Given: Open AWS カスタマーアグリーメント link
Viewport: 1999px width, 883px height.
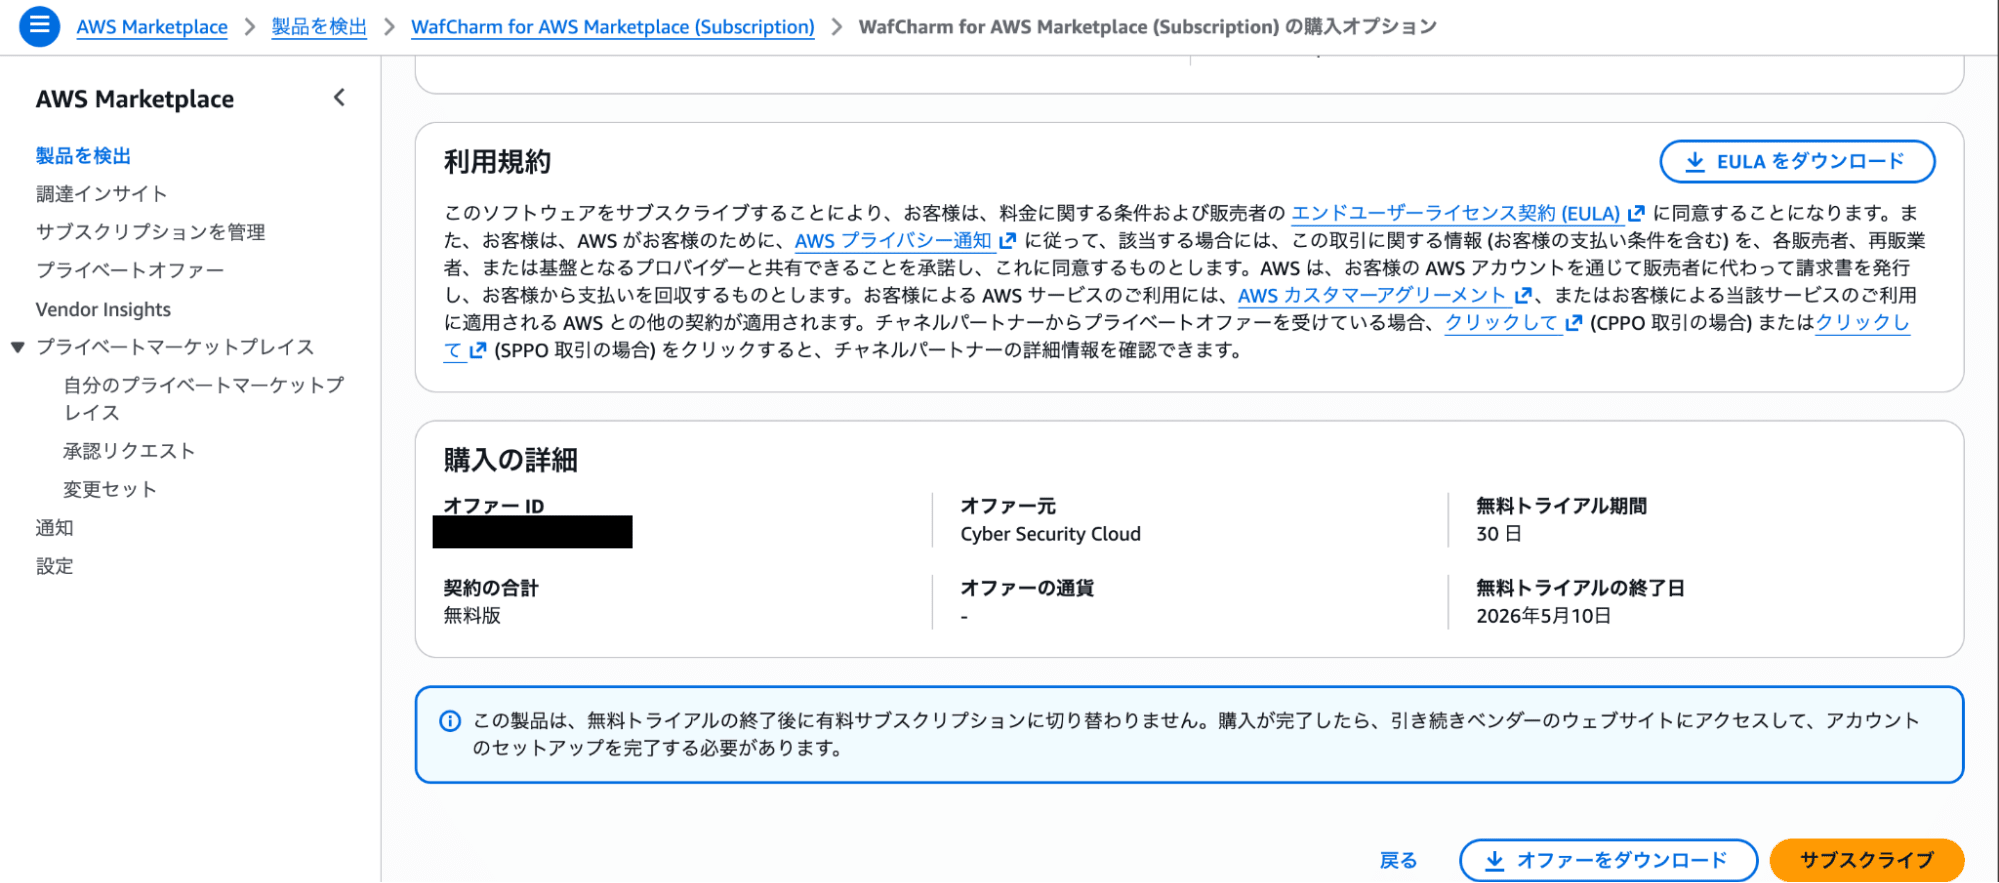Looking at the screenshot, I should coord(1372,295).
